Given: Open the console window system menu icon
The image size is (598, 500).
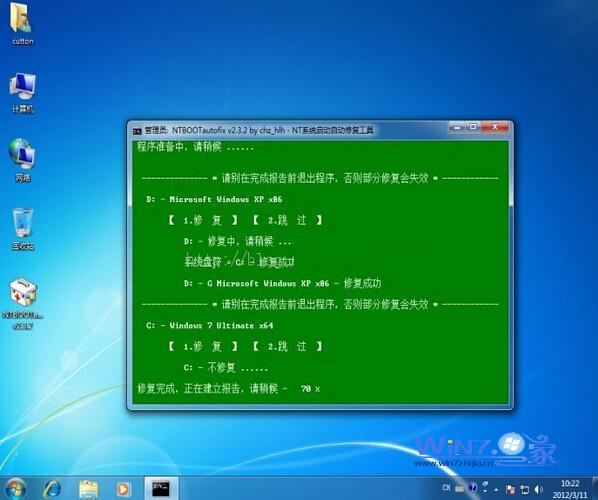Looking at the screenshot, I should (x=137, y=131).
